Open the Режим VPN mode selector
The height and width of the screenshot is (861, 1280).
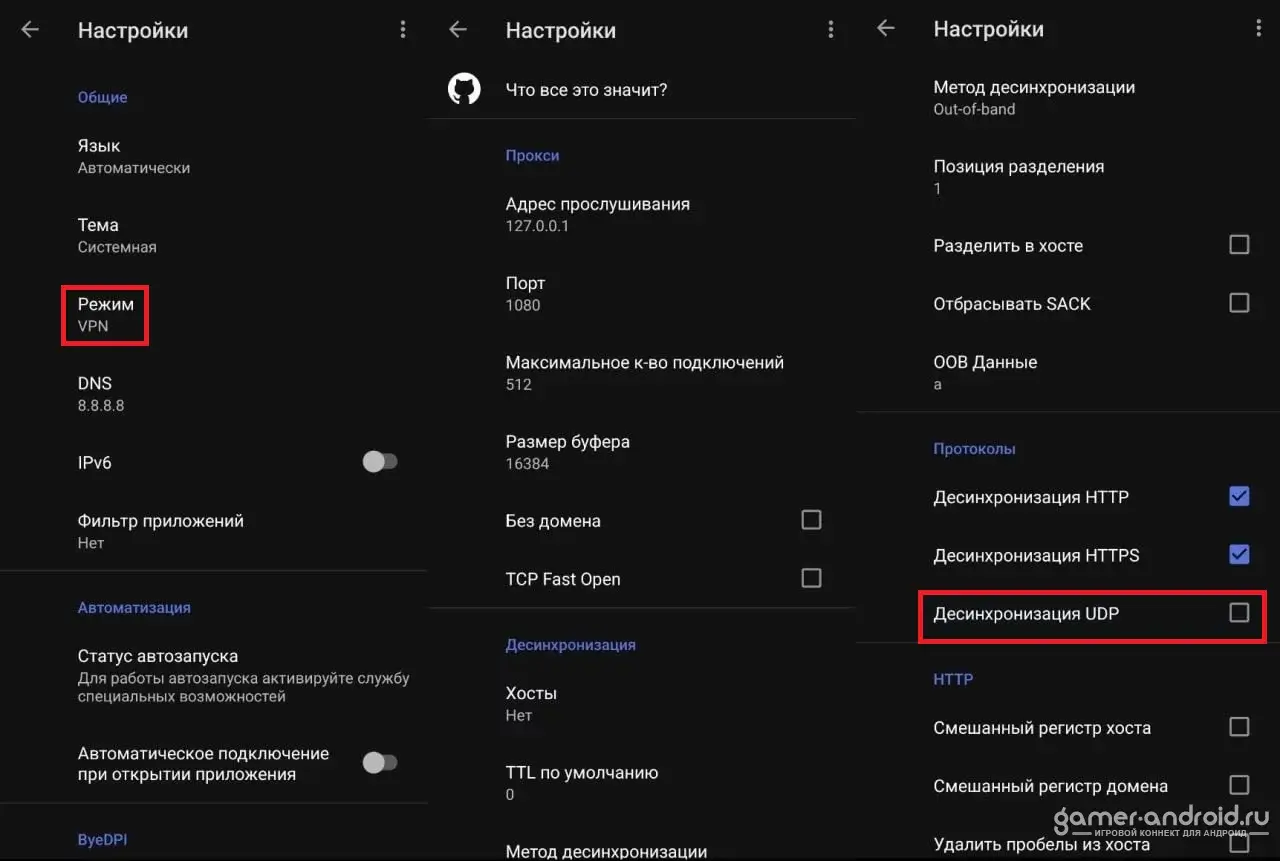tap(105, 314)
